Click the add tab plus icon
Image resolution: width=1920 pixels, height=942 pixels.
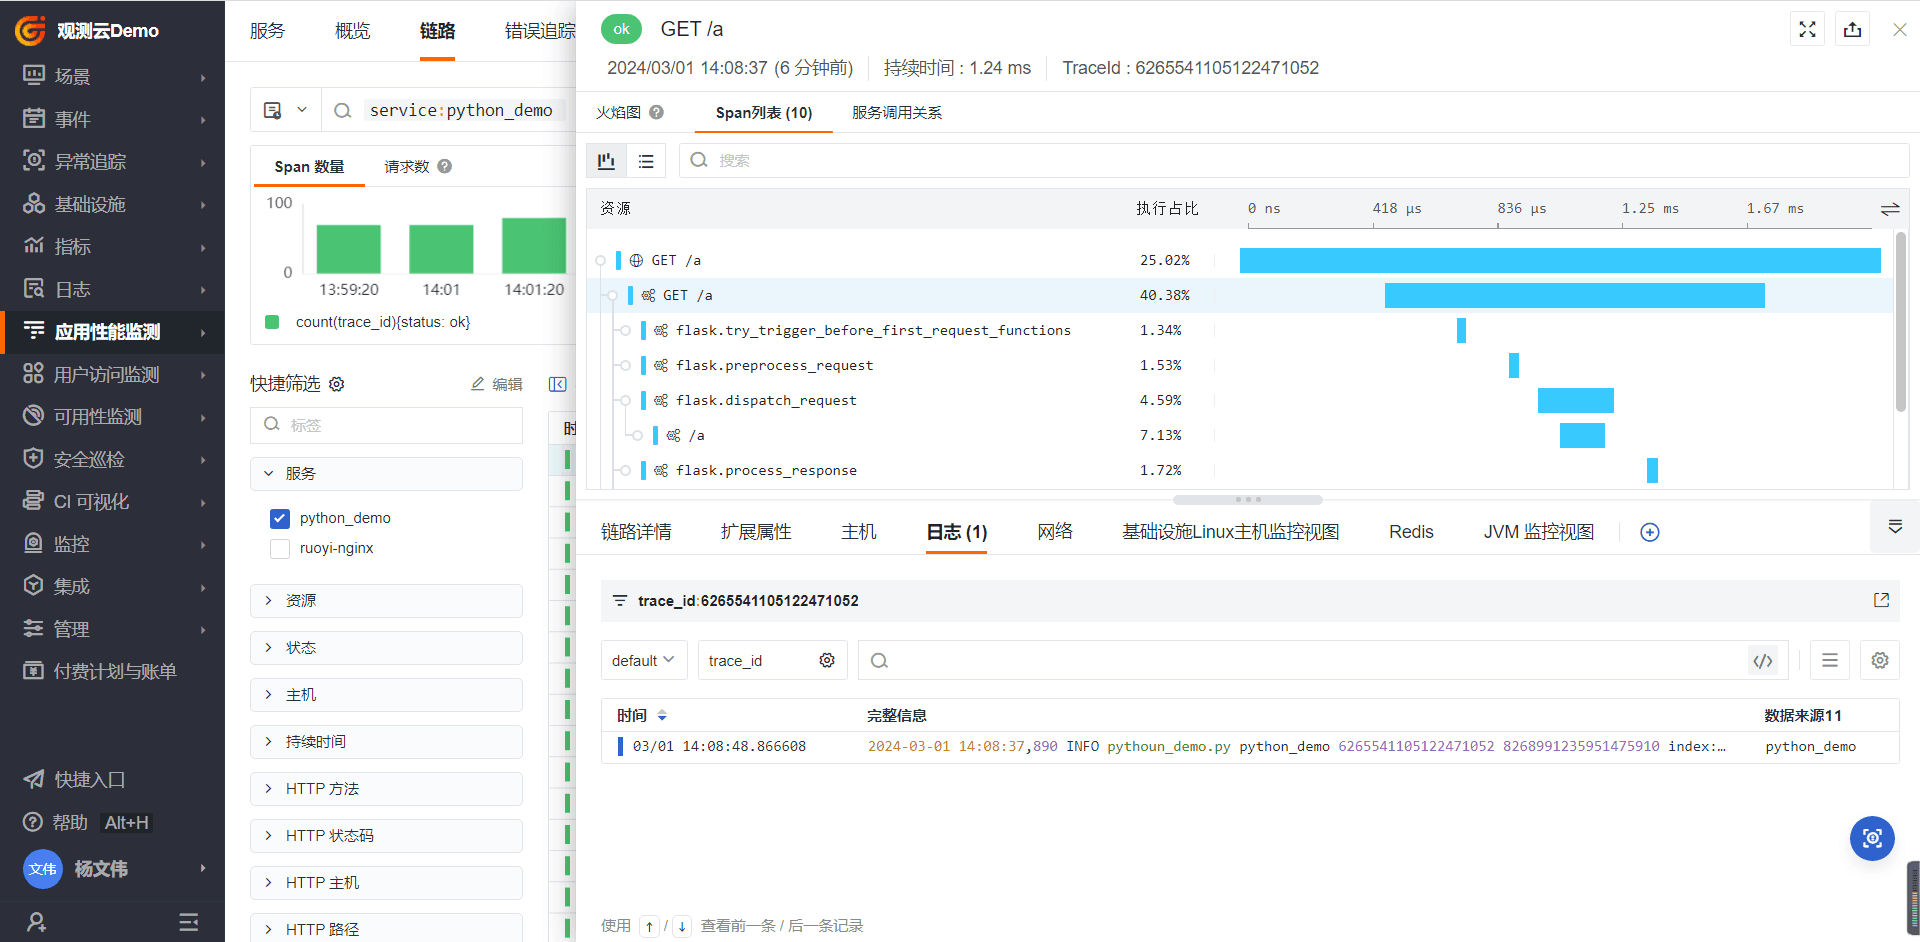coord(1650,532)
